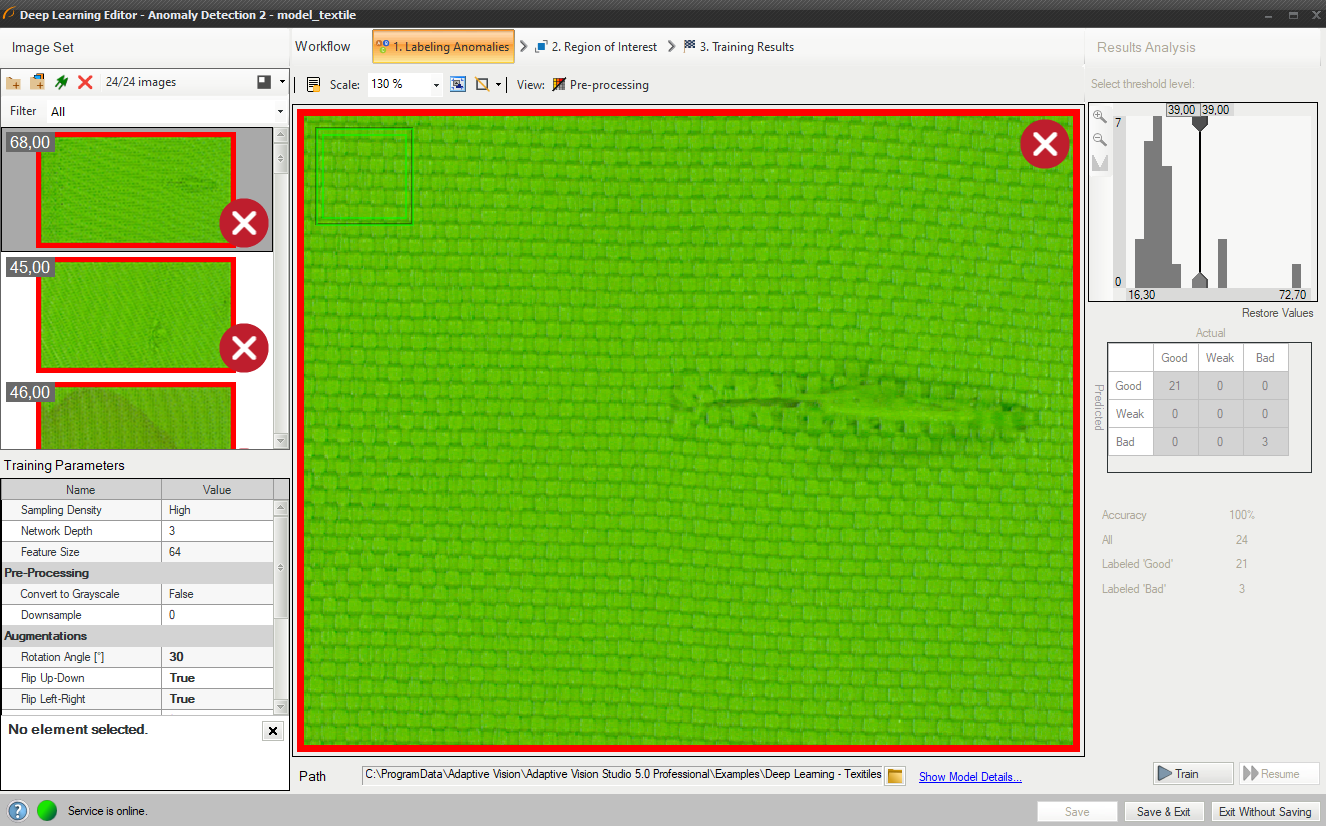The height and width of the screenshot is (826, 1326).
Task: Open the Filter dropdown set to All
Action: [x=166, y=111]
